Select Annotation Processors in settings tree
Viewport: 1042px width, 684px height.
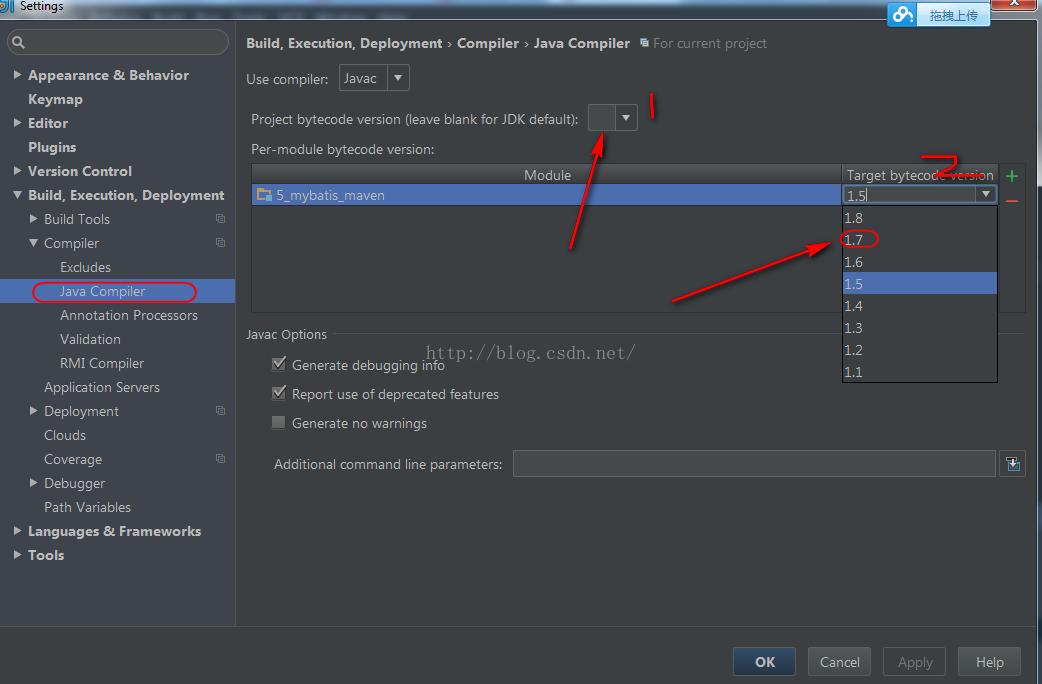point(128,315)
